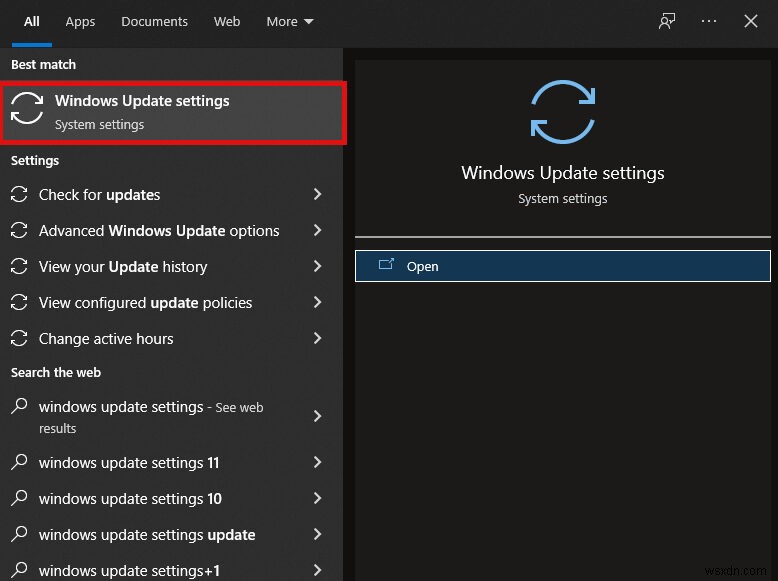This screenshot has height=581, width=778.
Task: Open Windows Update settings best match result
Action: [173, 113]
